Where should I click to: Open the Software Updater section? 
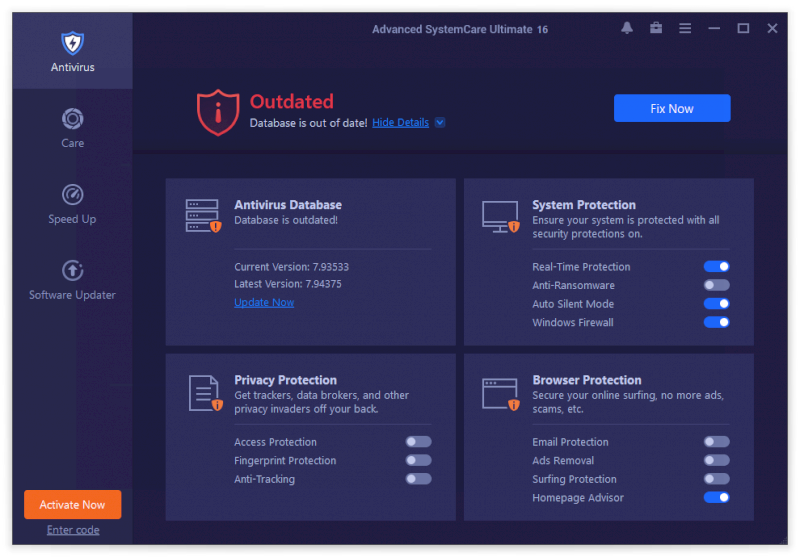[72, 280]
